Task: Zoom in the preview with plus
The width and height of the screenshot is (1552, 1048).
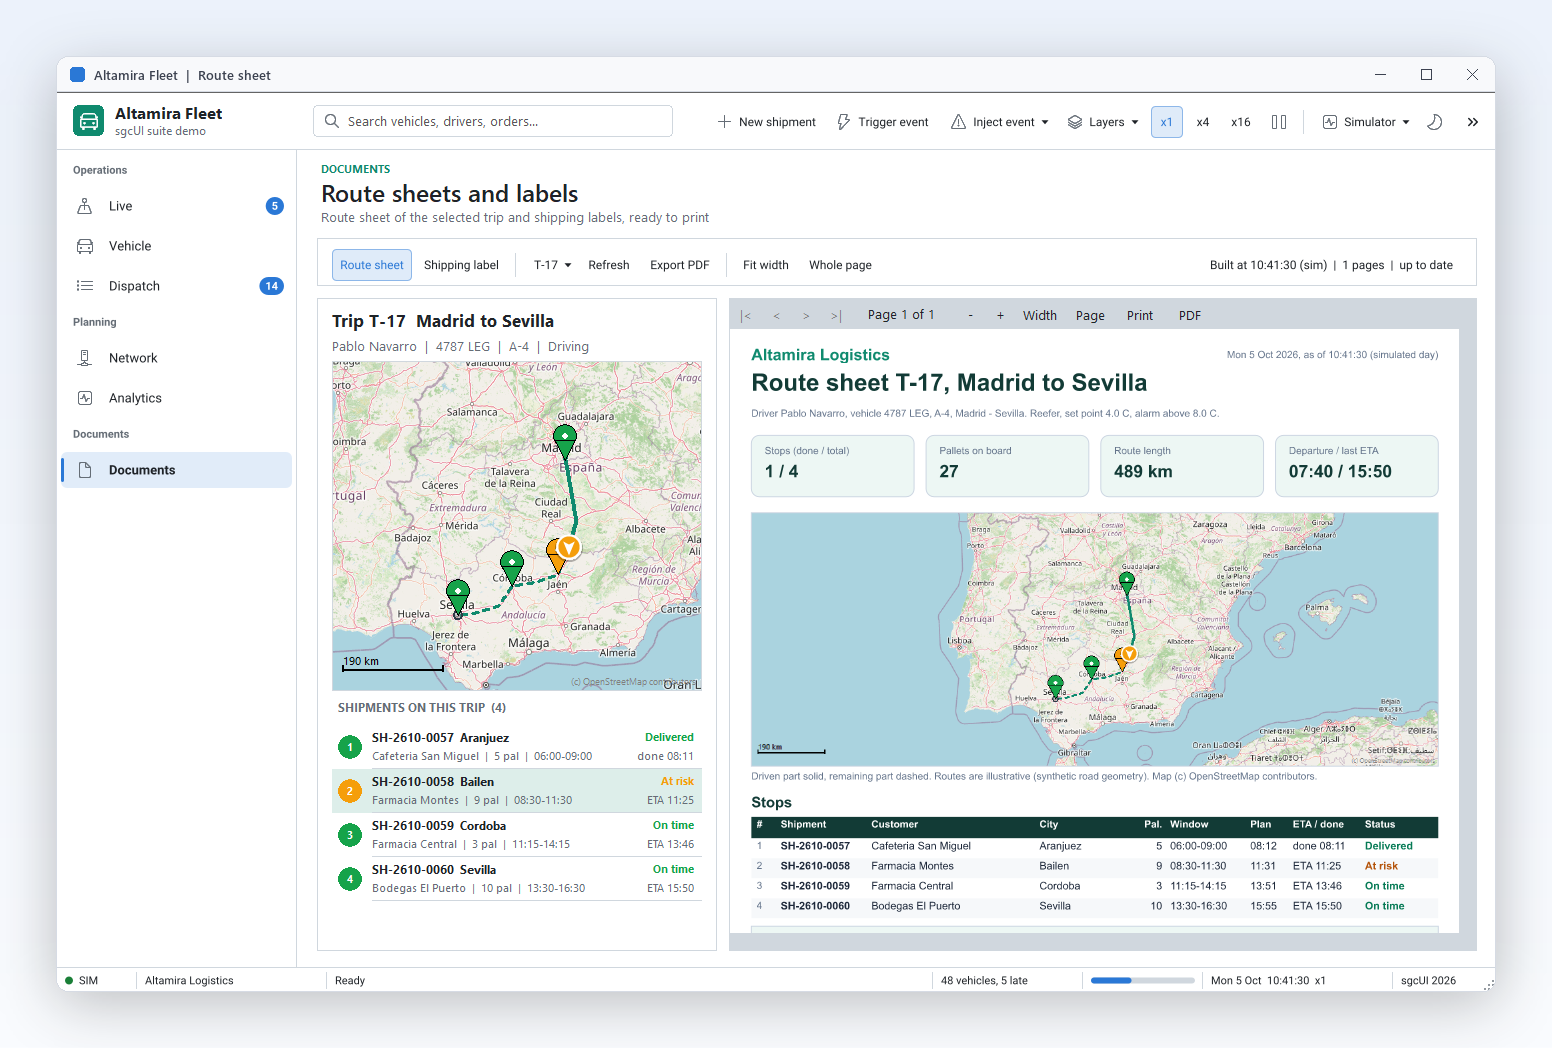Action: point(1000,316)
